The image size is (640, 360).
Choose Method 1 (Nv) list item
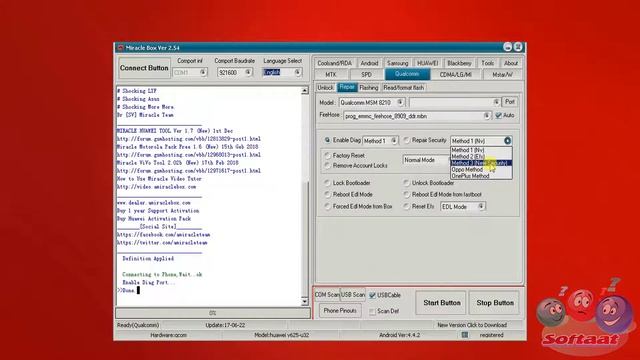[x=481, y=150]
